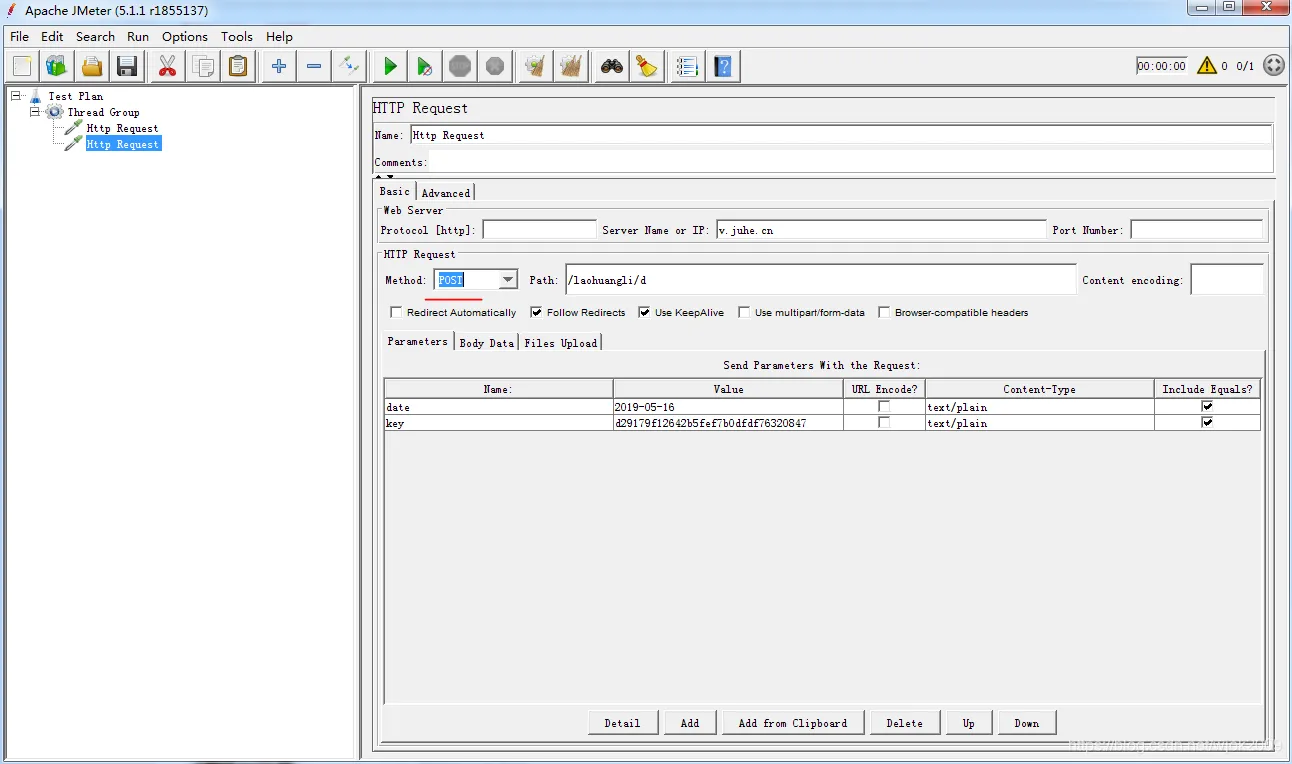The image size is (1292, 764).
Task: Click the Delete button
Action: [904, 723]
